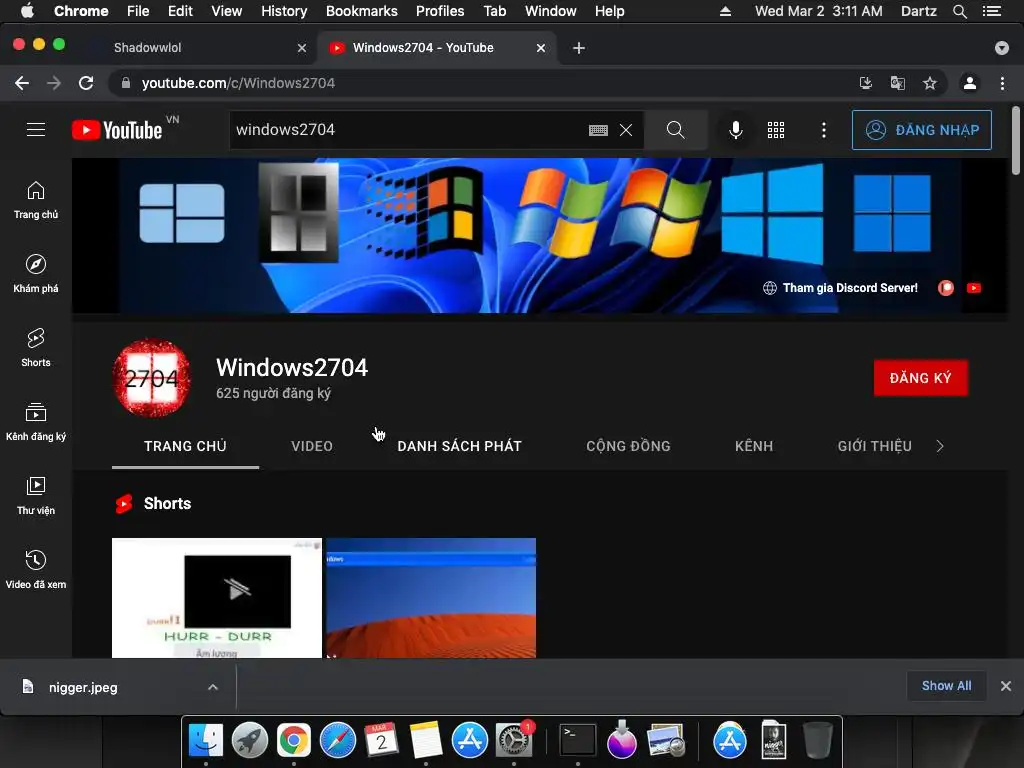Click the on-screen keyboard icon in search box

pos(598,130)
